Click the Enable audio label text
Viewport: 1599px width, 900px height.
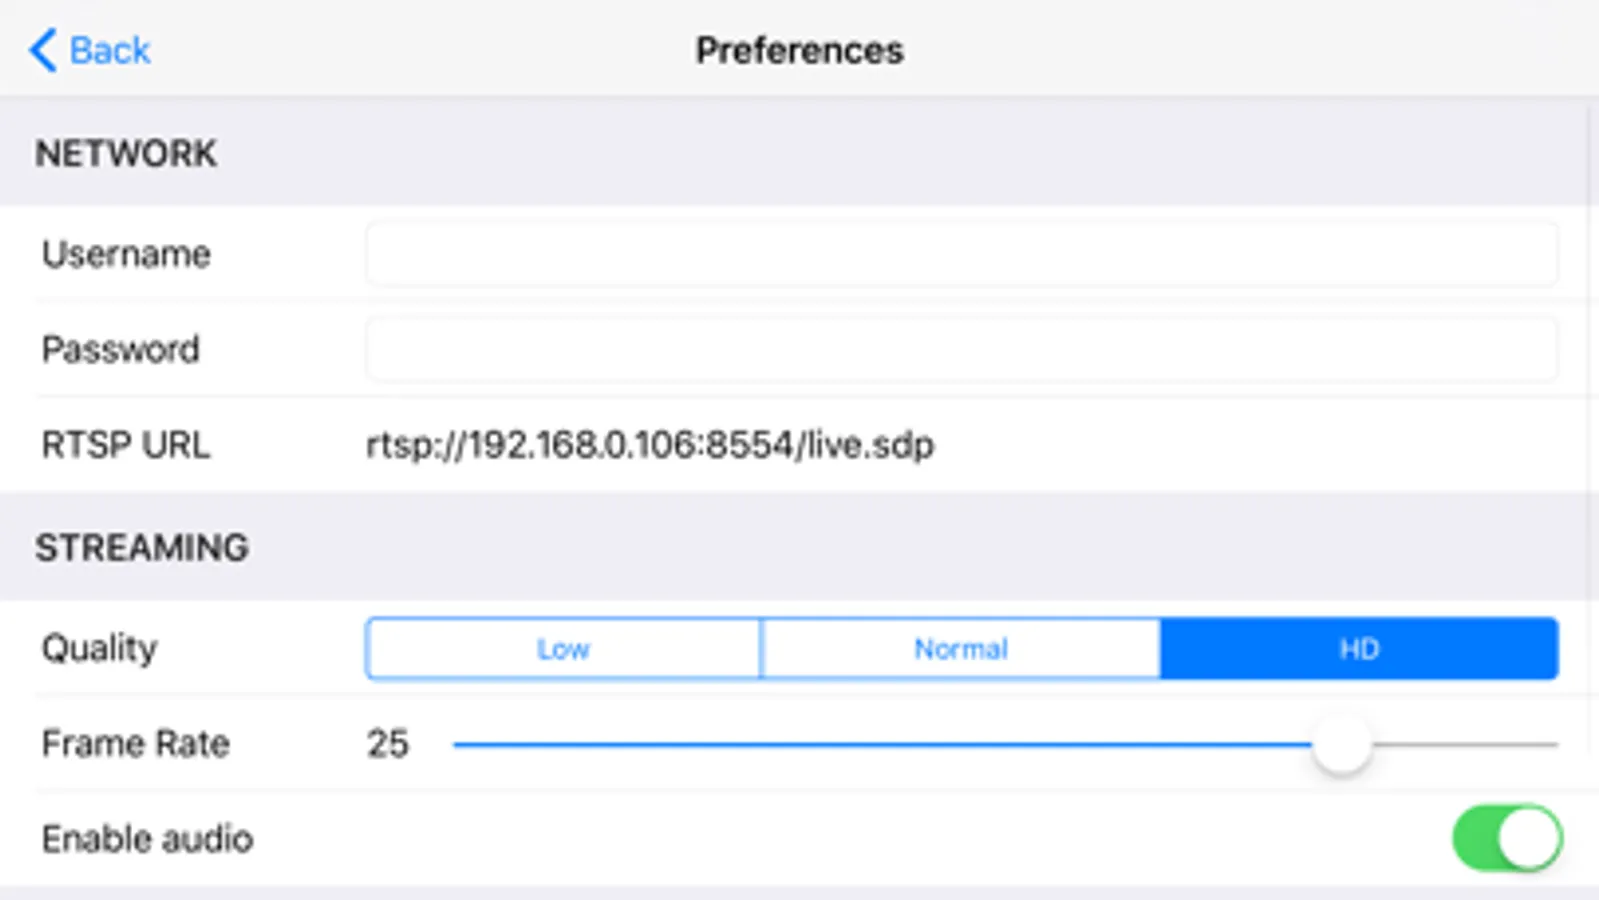tap(147, 839)
